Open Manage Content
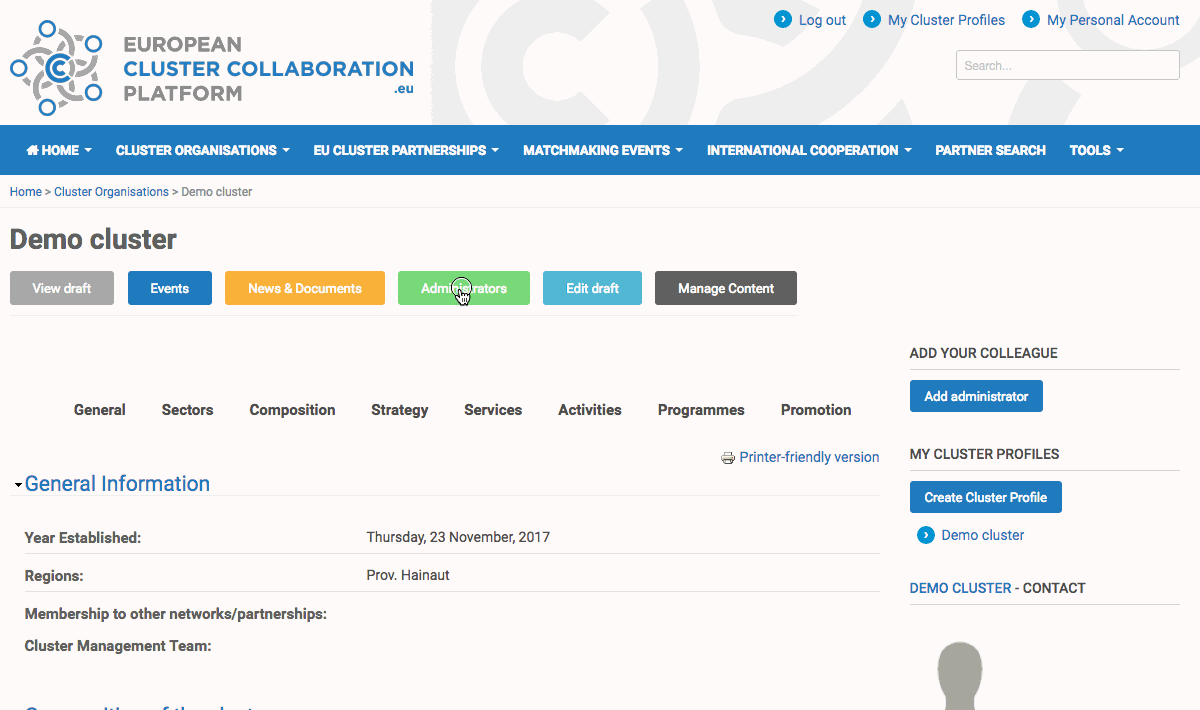 [x=726, y=288]
